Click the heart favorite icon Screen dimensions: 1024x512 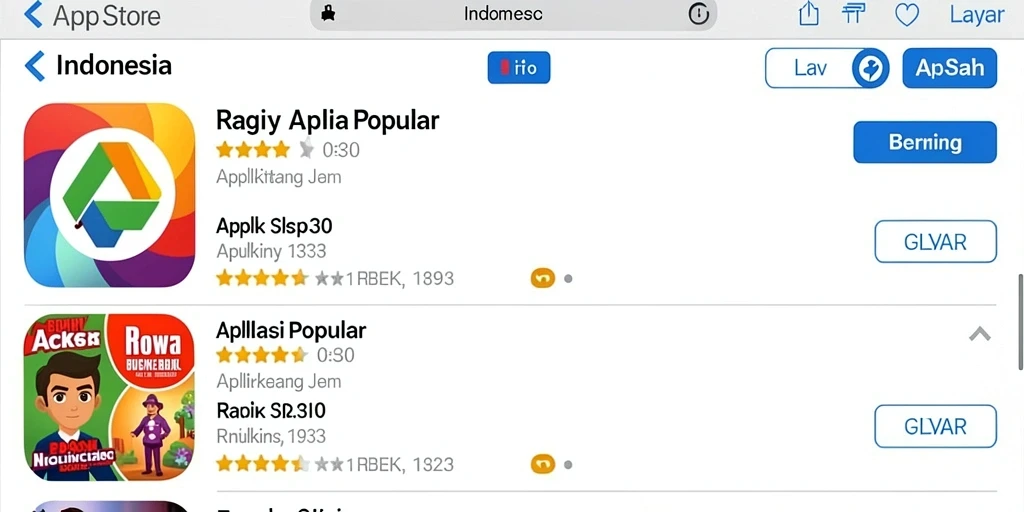click(906, 14)
